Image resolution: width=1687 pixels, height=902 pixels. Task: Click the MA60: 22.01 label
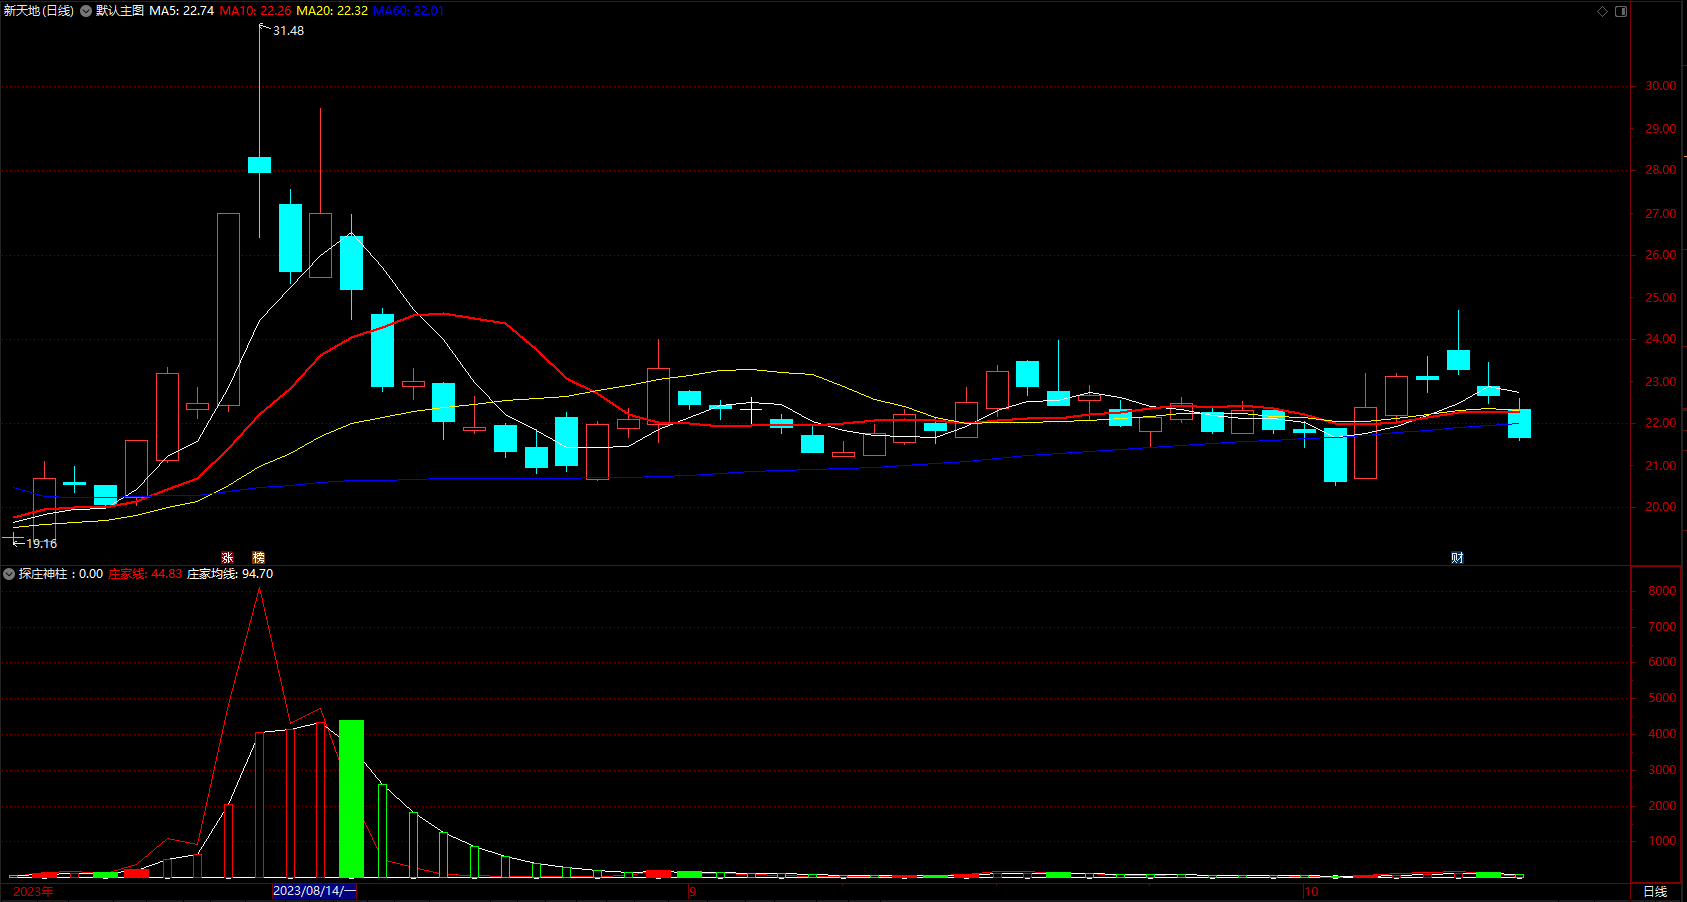409,11
